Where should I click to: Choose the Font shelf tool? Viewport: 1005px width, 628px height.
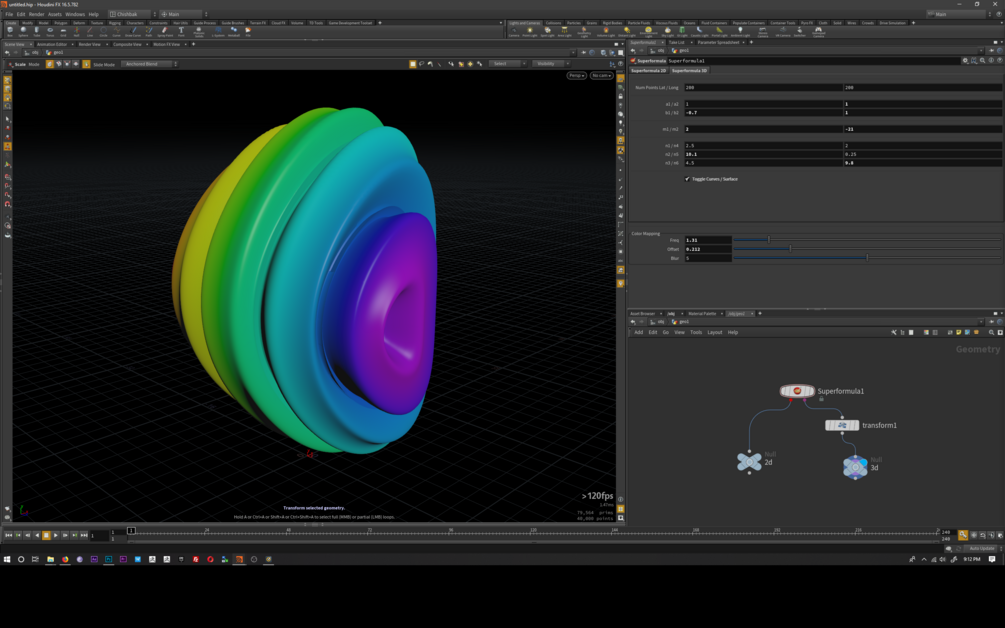click(x=181, y=31)
